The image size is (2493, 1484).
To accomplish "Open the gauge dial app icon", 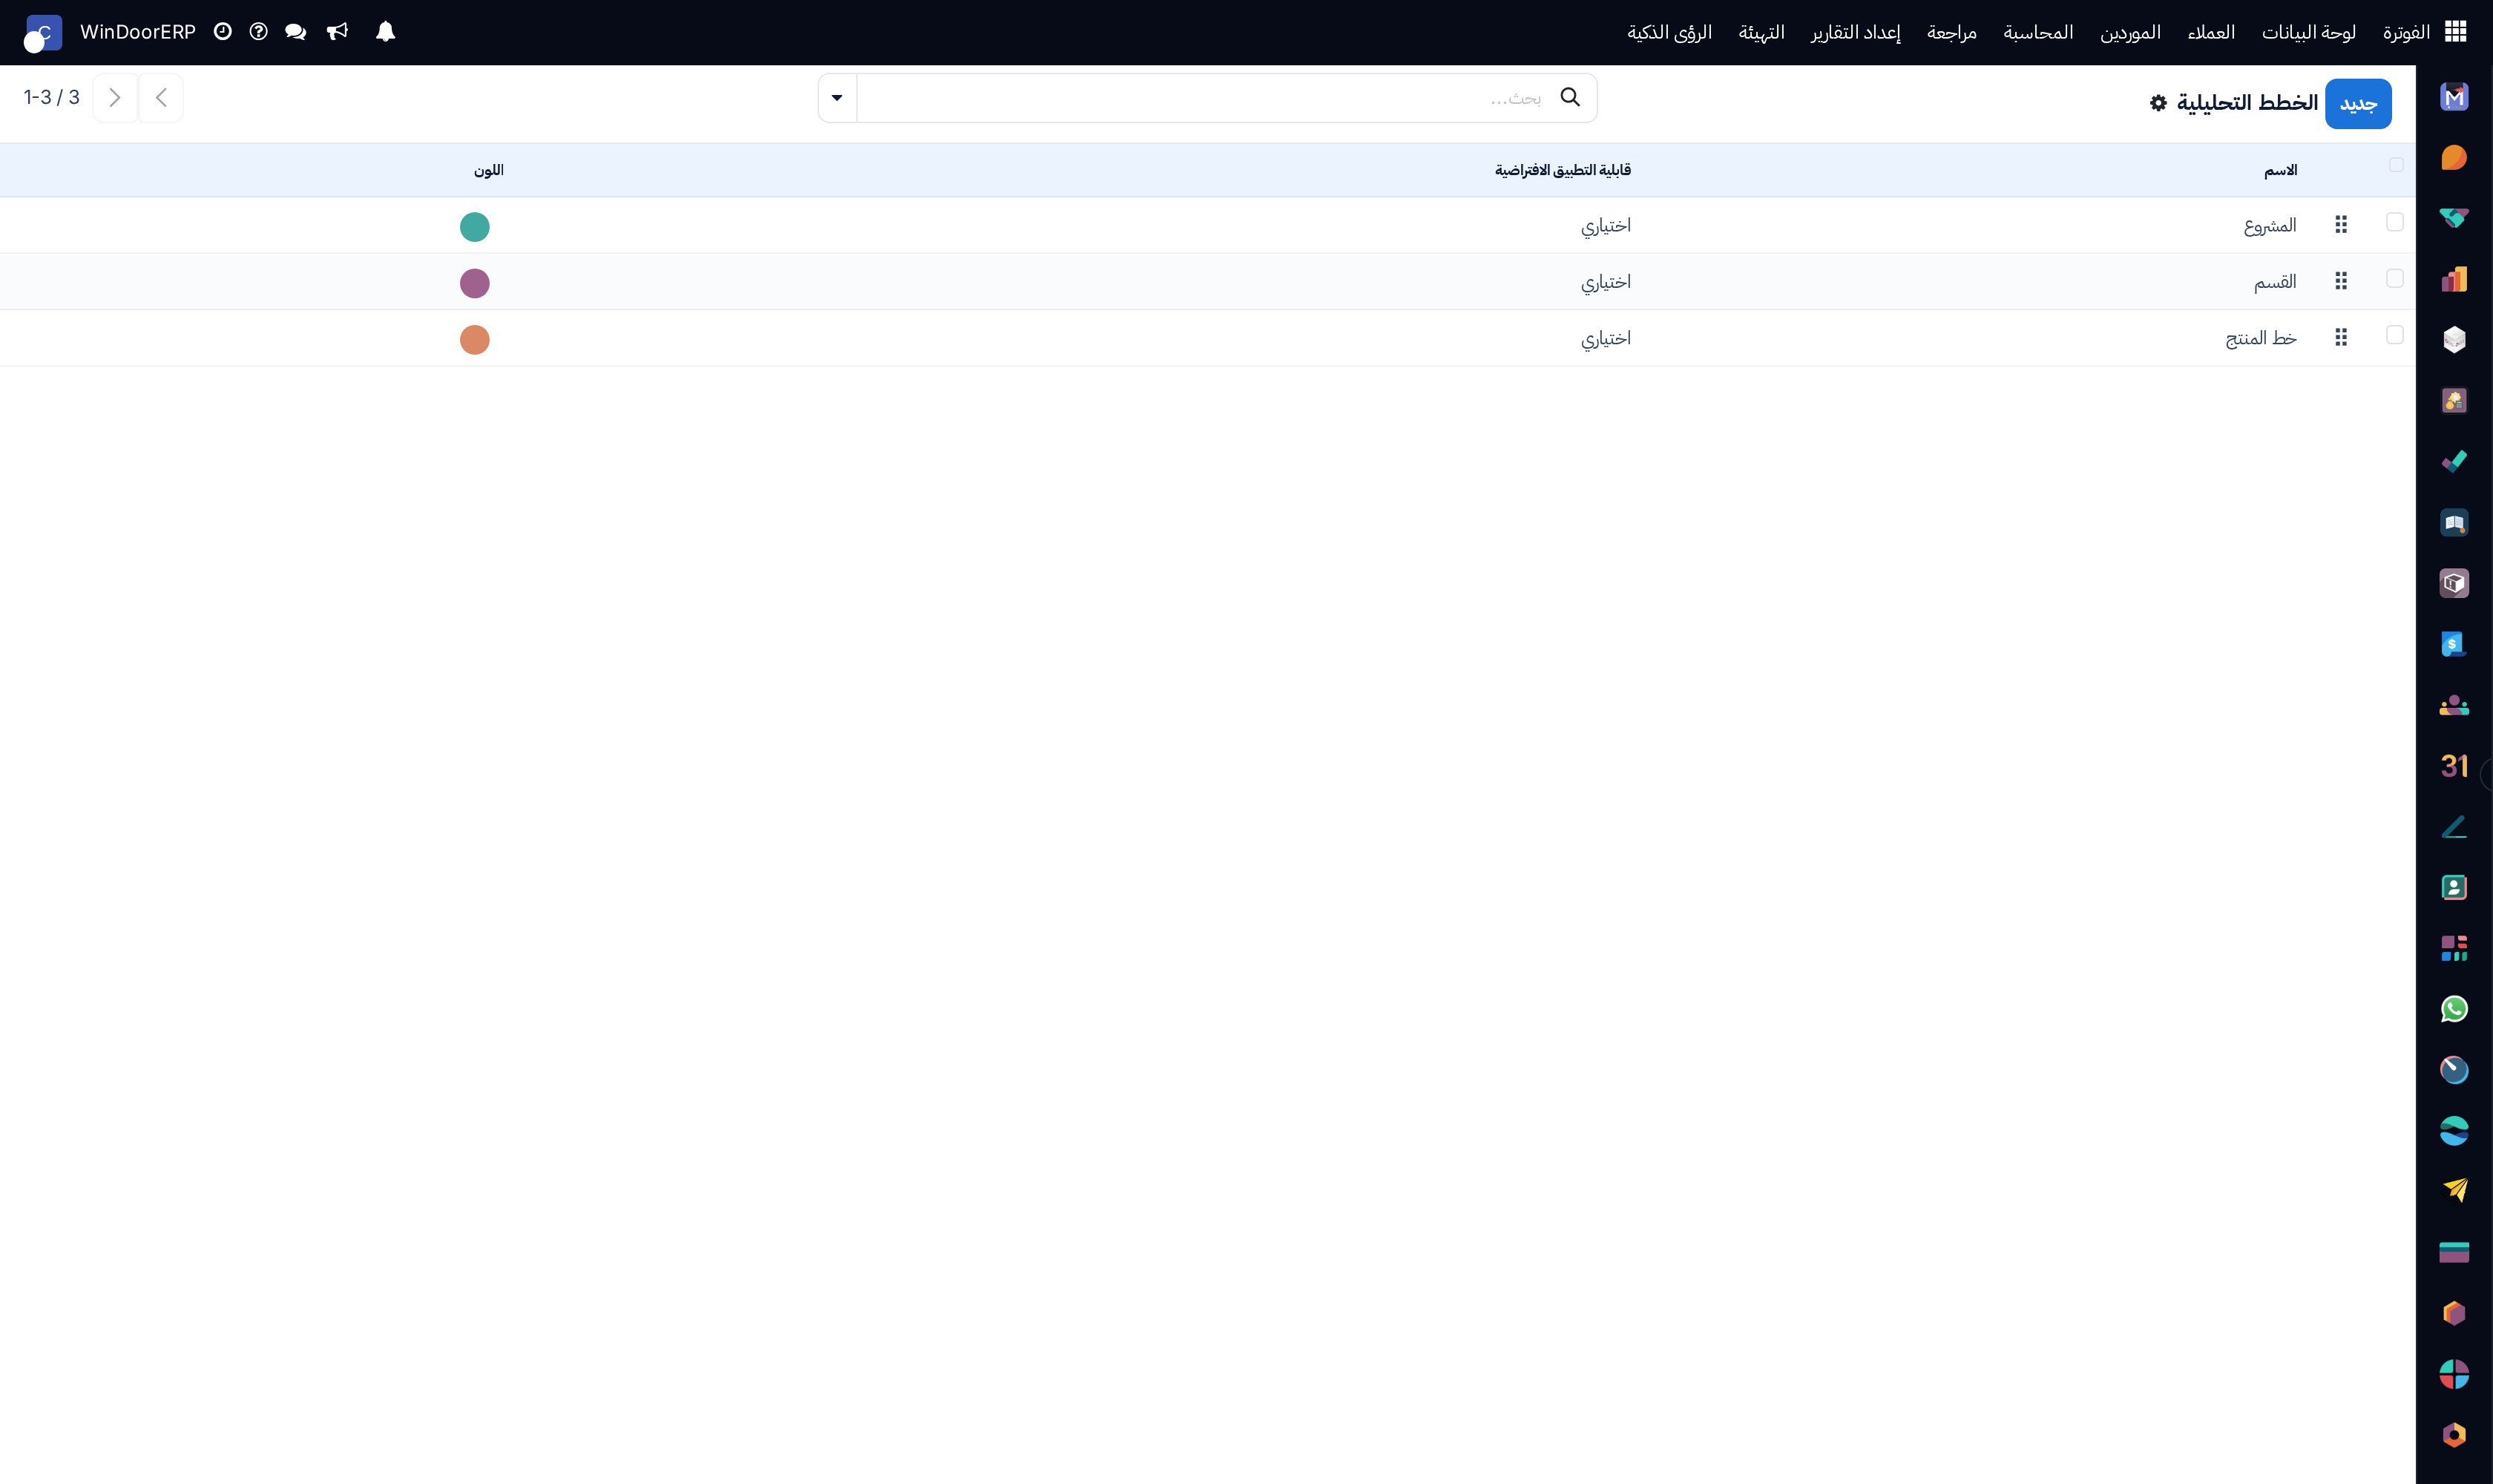I will [x=2454, y=1070].
